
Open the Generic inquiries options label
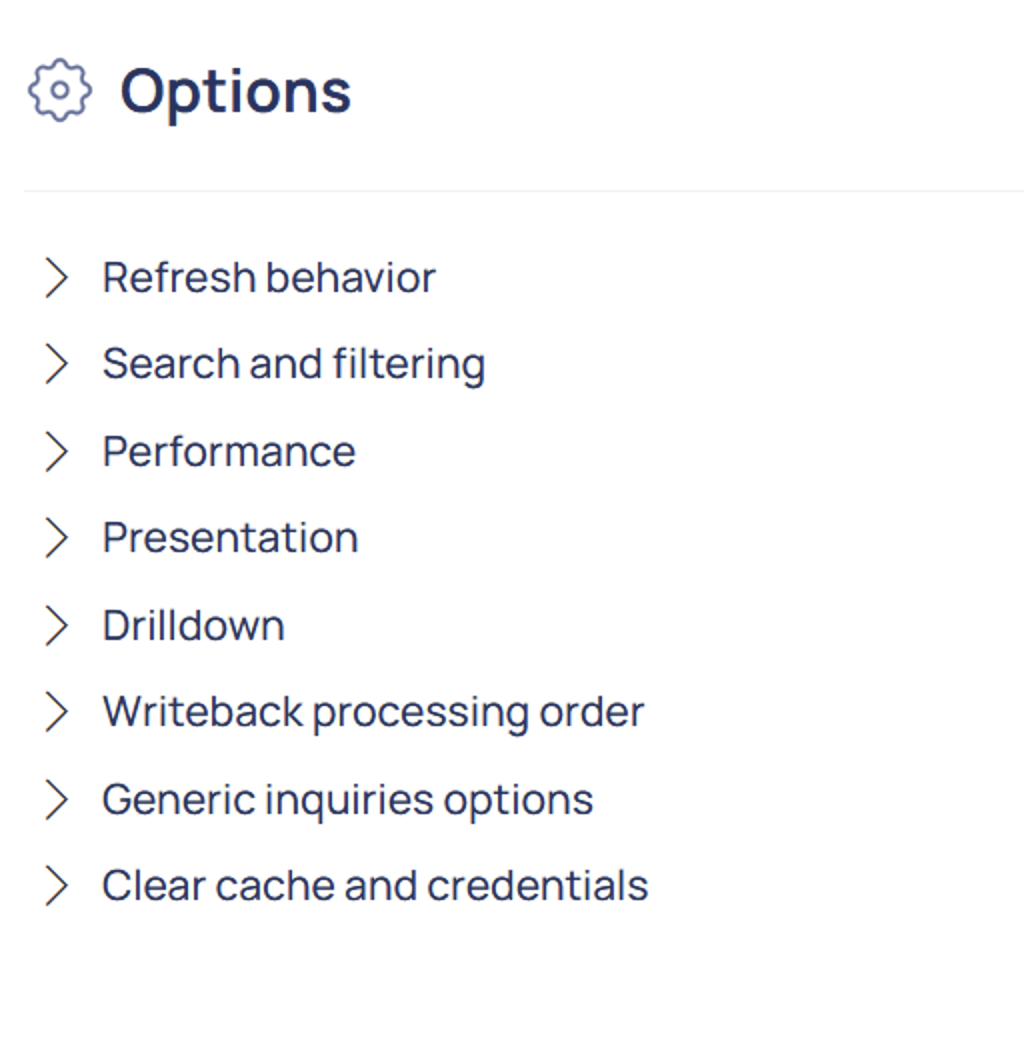(347, 800)
